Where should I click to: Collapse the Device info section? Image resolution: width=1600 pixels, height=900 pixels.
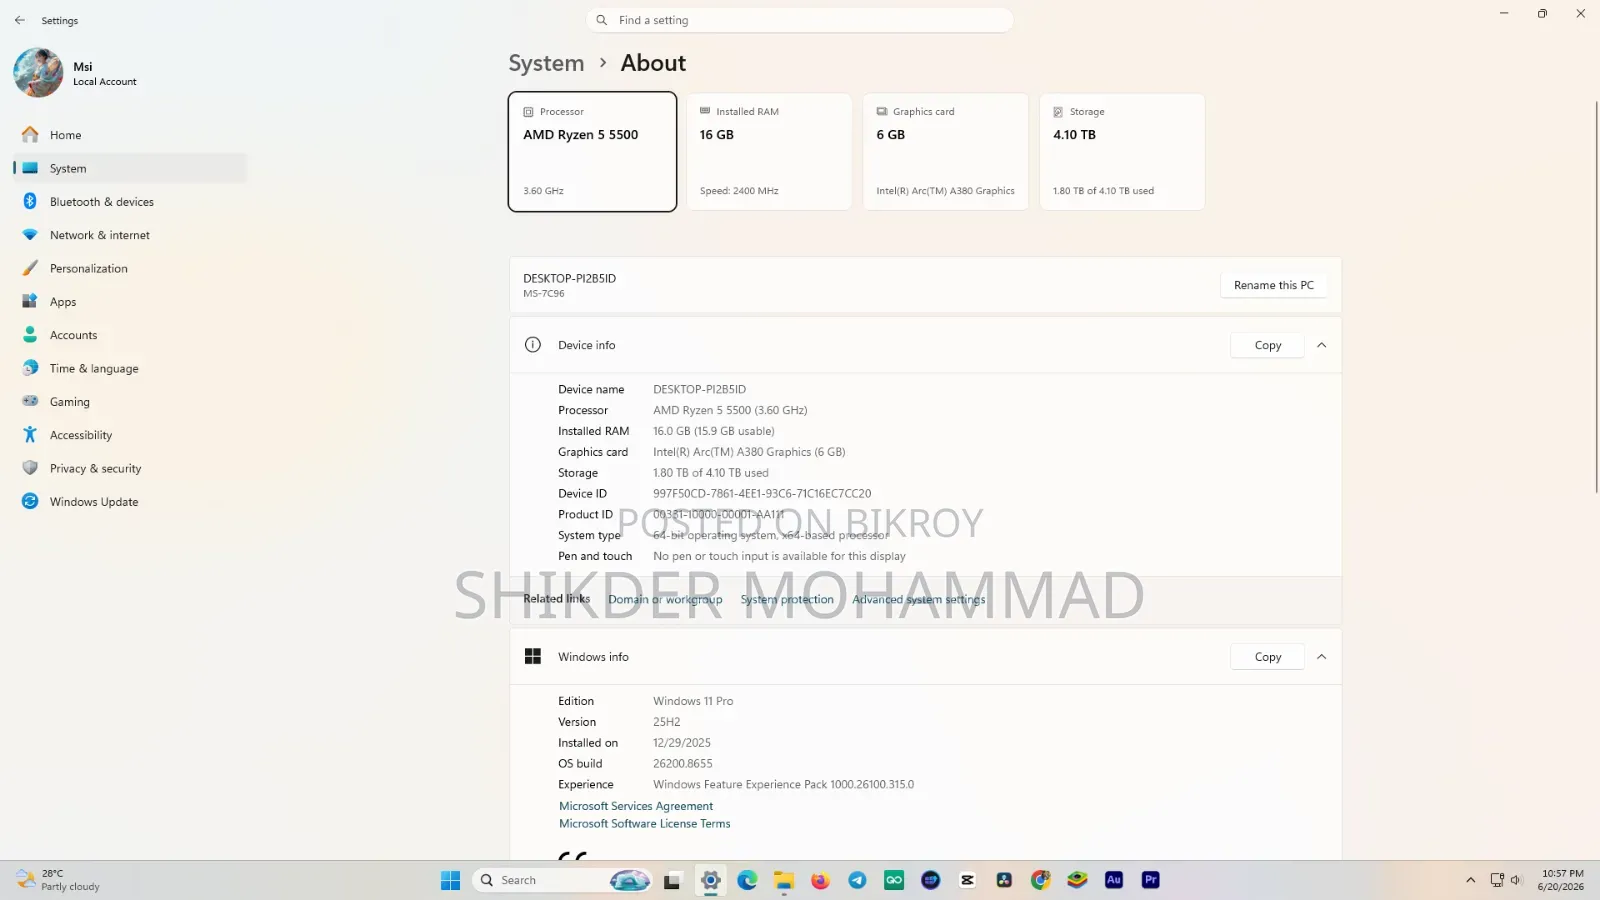click(x=1321, y=345)
